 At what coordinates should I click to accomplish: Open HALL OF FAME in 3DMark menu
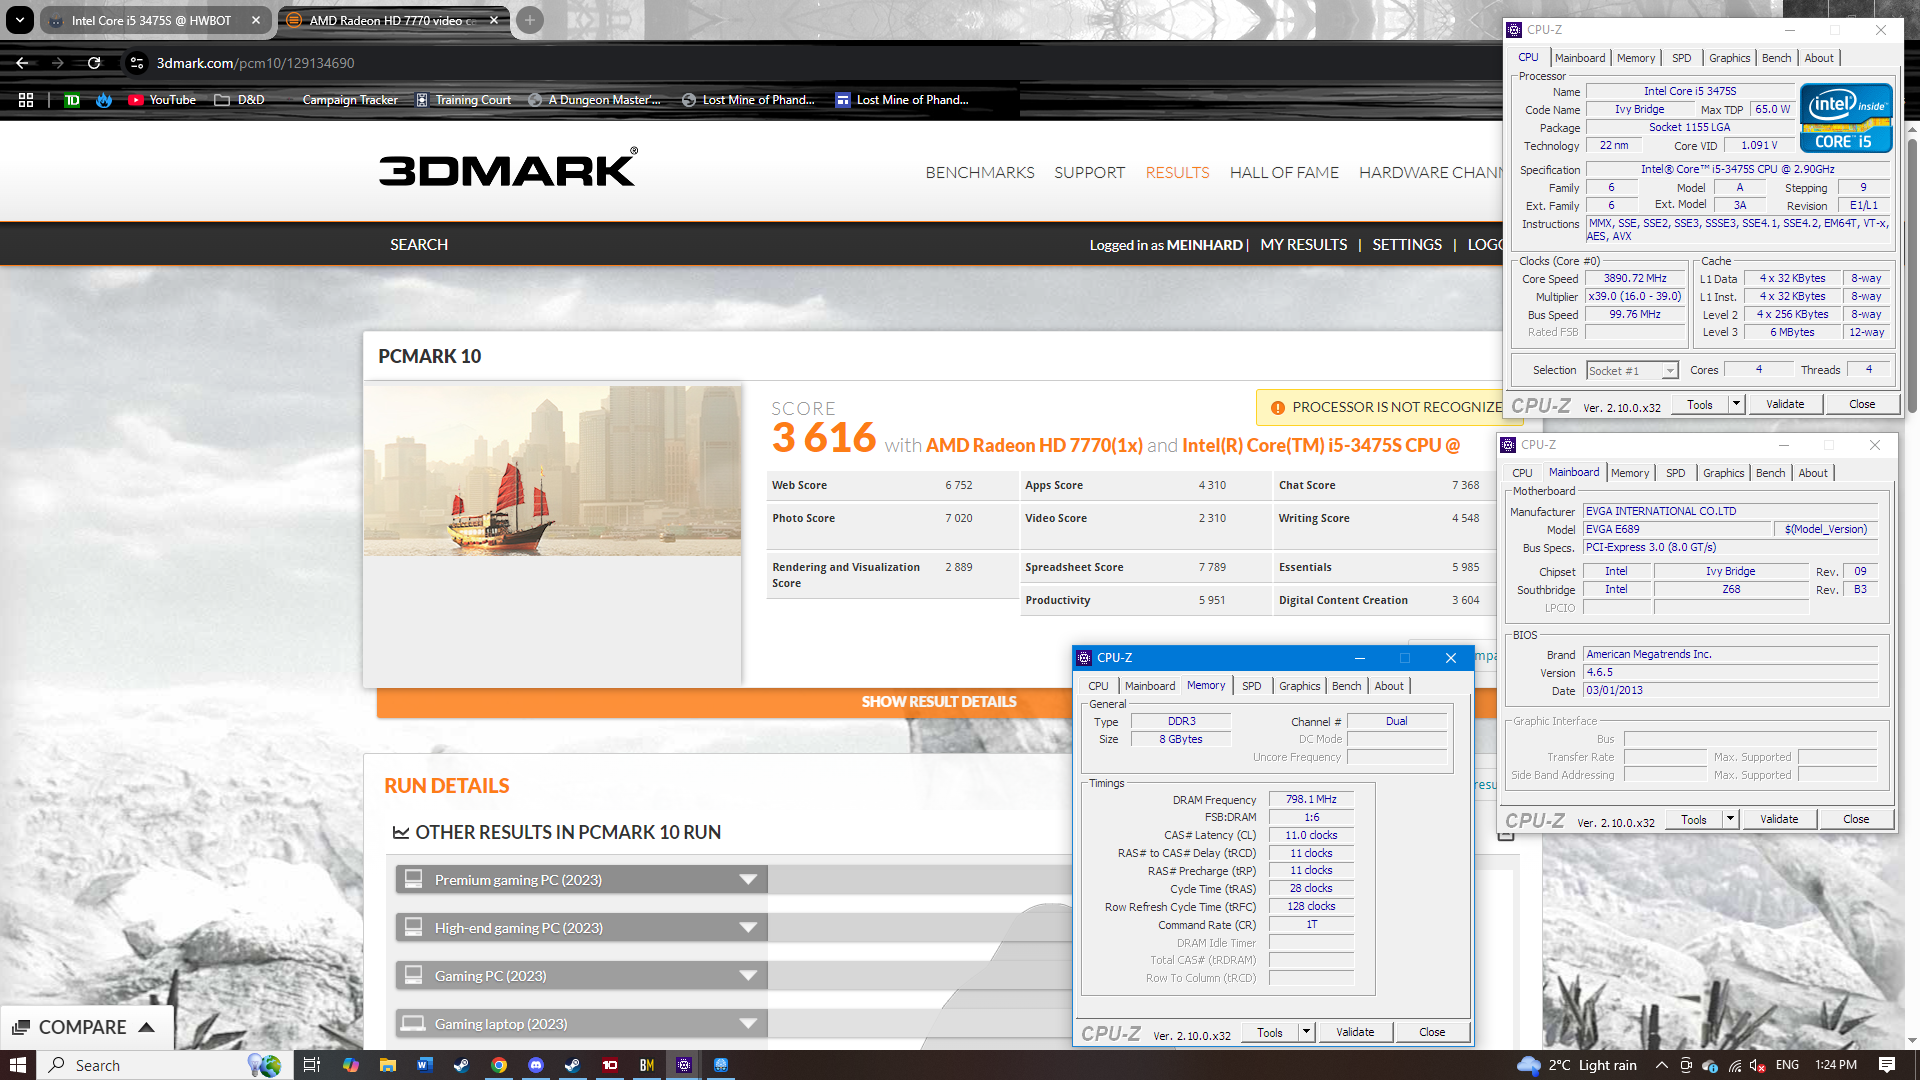pos(1284,173)
